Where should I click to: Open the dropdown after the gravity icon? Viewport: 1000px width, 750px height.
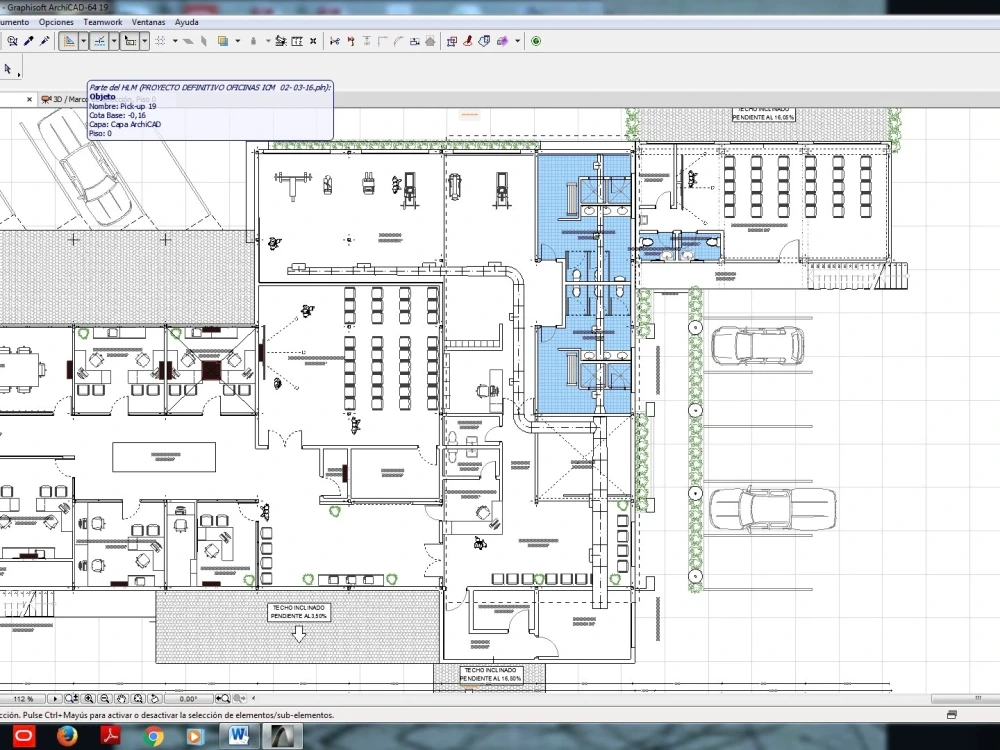(x=268, y=41)
